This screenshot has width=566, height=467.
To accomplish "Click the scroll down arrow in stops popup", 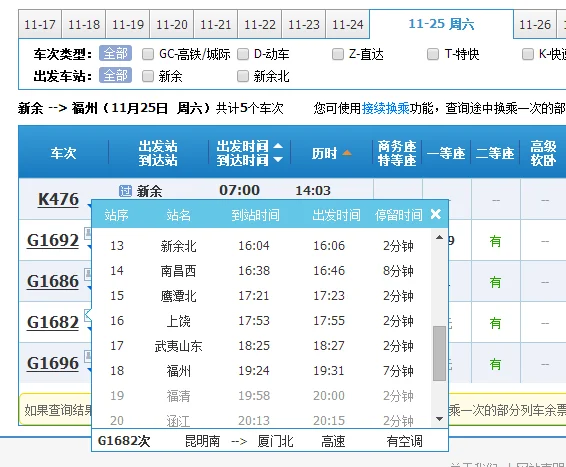I will (439, 419).
